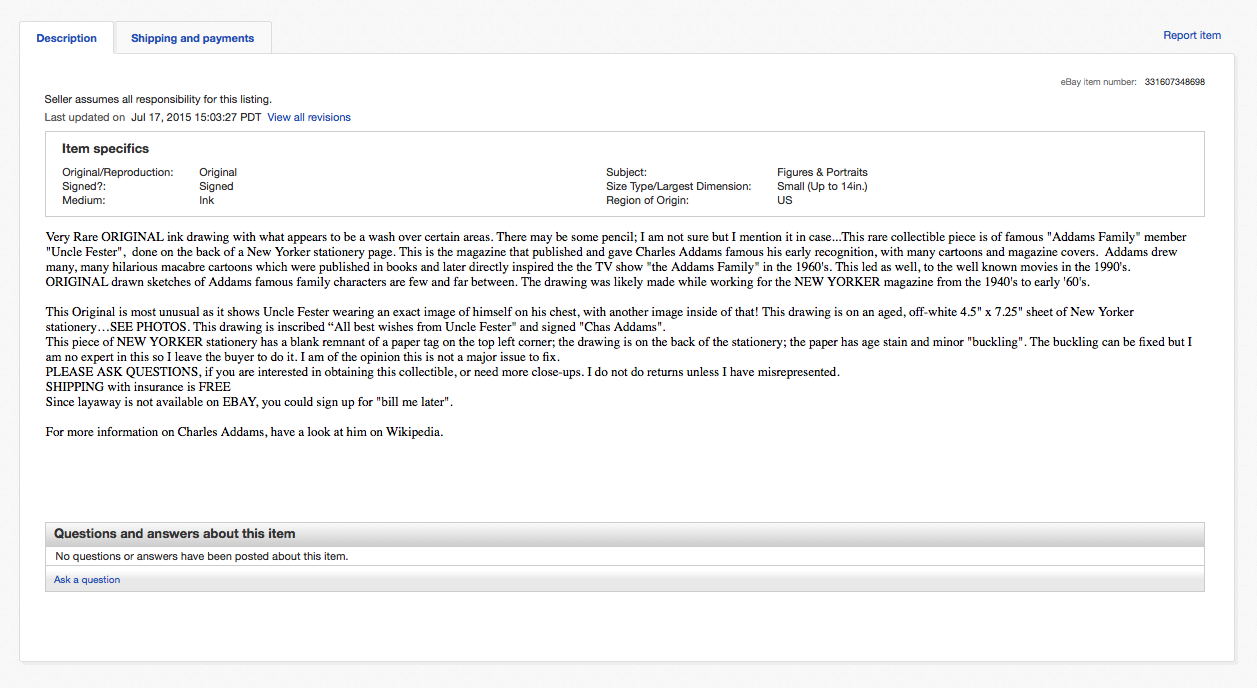This screenshot has width=1257, height=688.
Task: Click the Subject value Figures & Portraits
Action: point(822,172)
